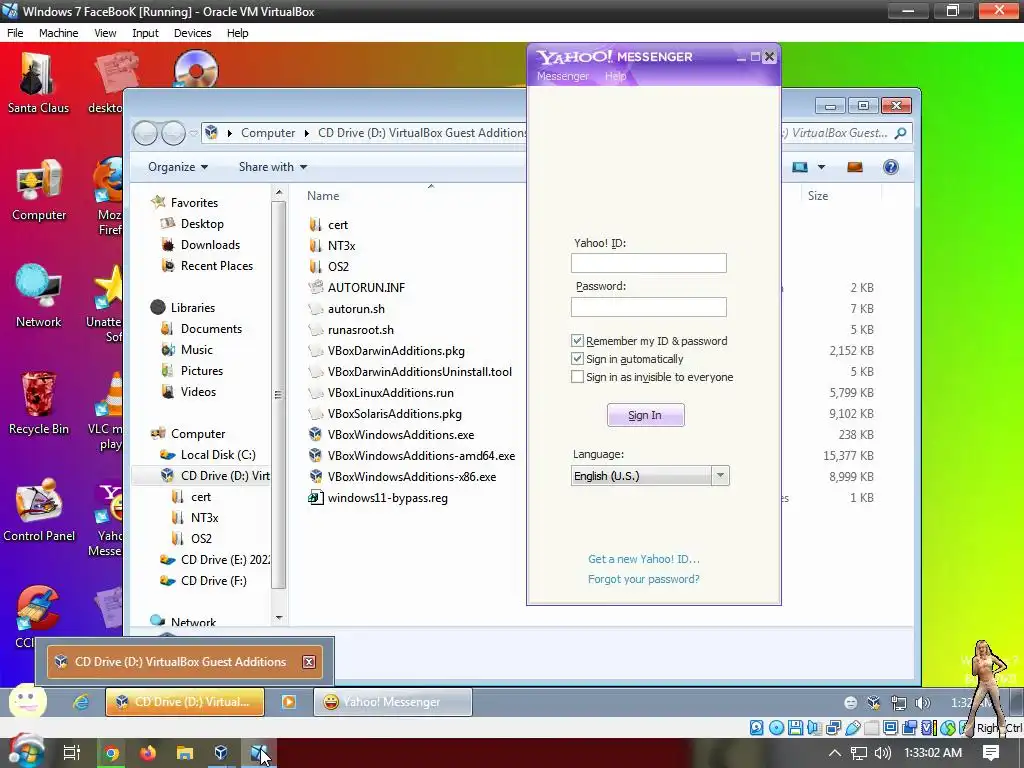Click VirtualBox audio status icon
Screen dimensions: 1024x768
814,728
